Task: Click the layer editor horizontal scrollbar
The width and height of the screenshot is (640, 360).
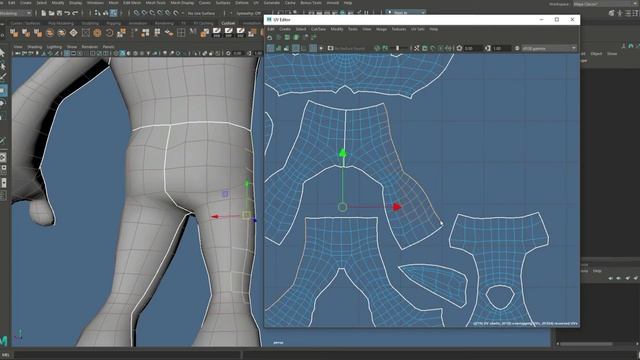Action: 587,344
